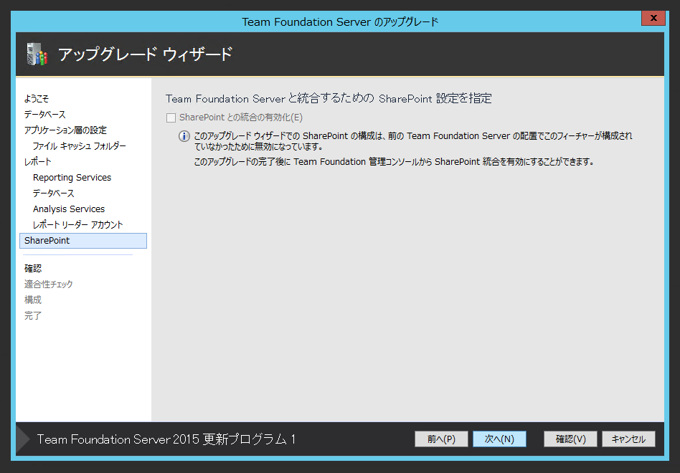Select the レポート リーダー アカウント step
Image resolution: width=680 pixels, height=473 pixels.
(x=78, y=225)
